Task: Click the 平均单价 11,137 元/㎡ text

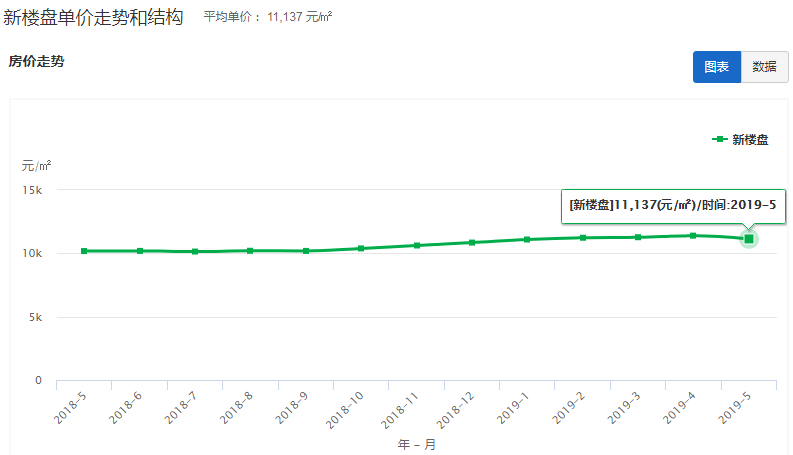Action: 268,17
